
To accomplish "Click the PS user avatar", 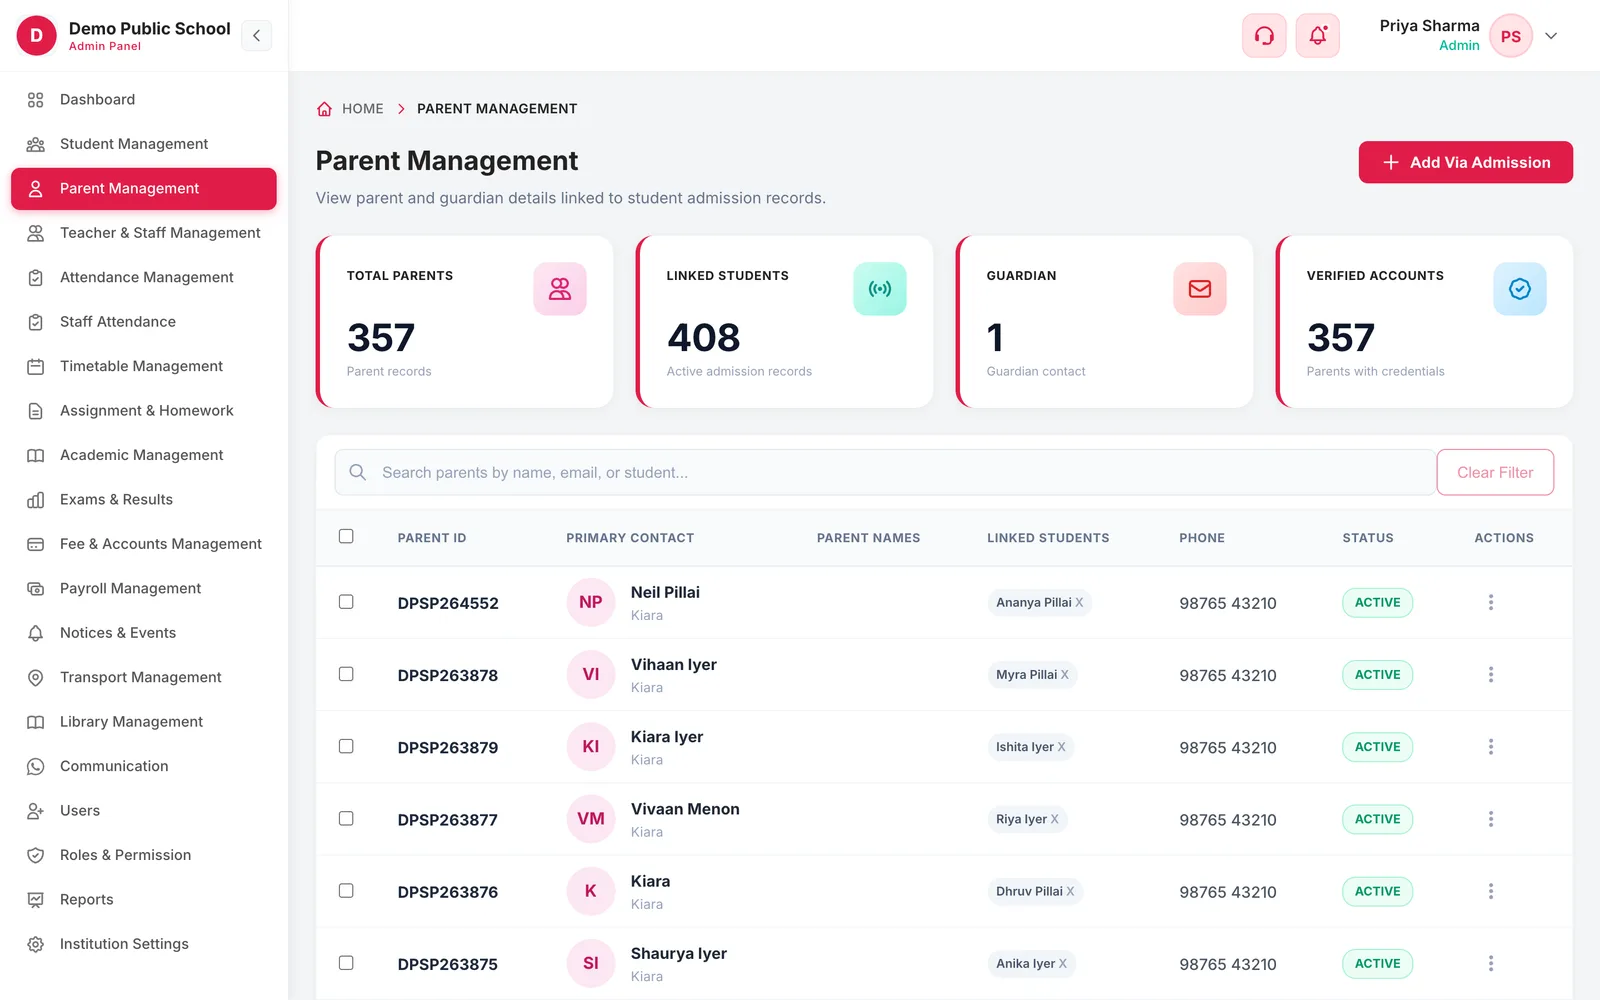I will click(x=1510, y=36).
